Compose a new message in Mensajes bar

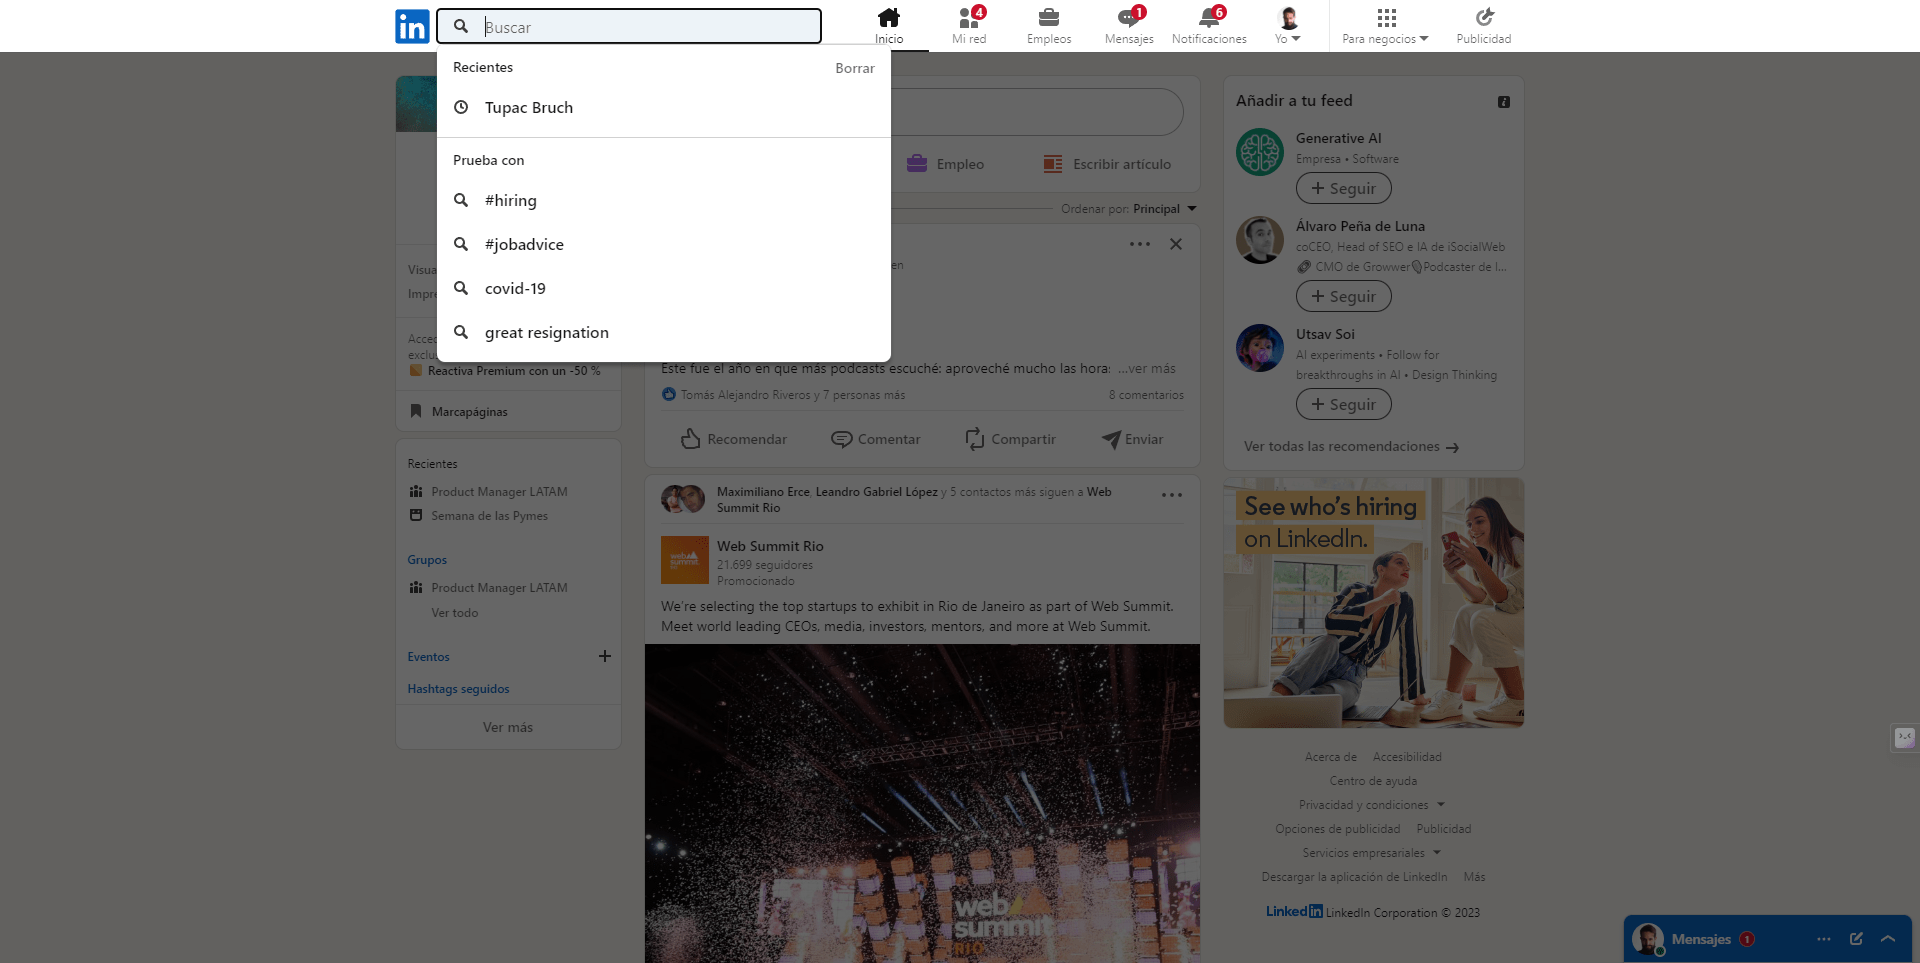tap(1856, 939)
